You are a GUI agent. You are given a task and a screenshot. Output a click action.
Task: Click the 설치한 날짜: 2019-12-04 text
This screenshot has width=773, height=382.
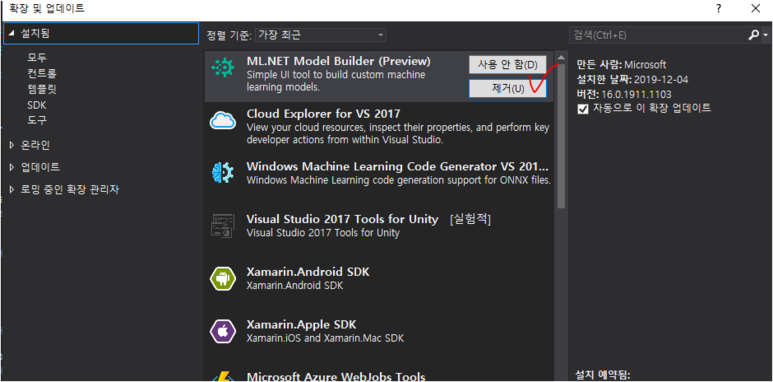click(632, 79)
